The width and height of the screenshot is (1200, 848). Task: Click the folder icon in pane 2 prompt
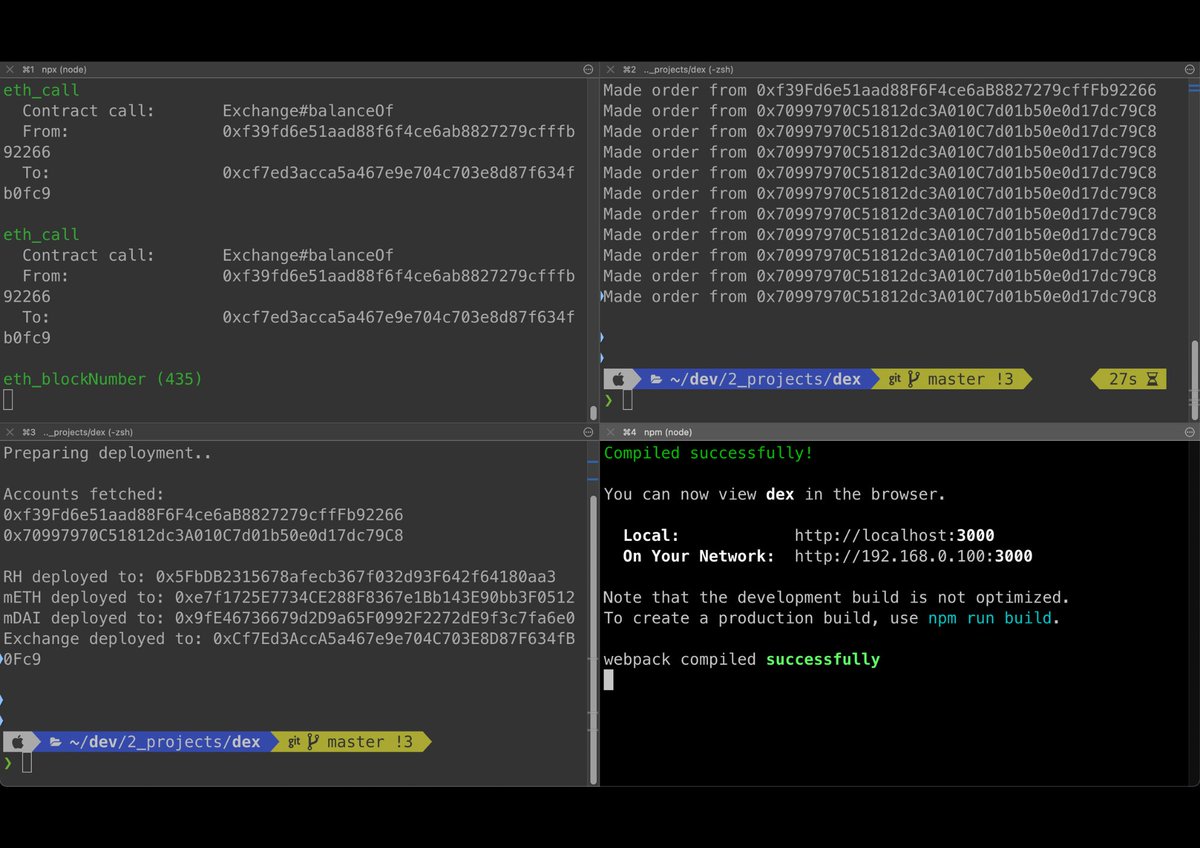tap(656, 379)
